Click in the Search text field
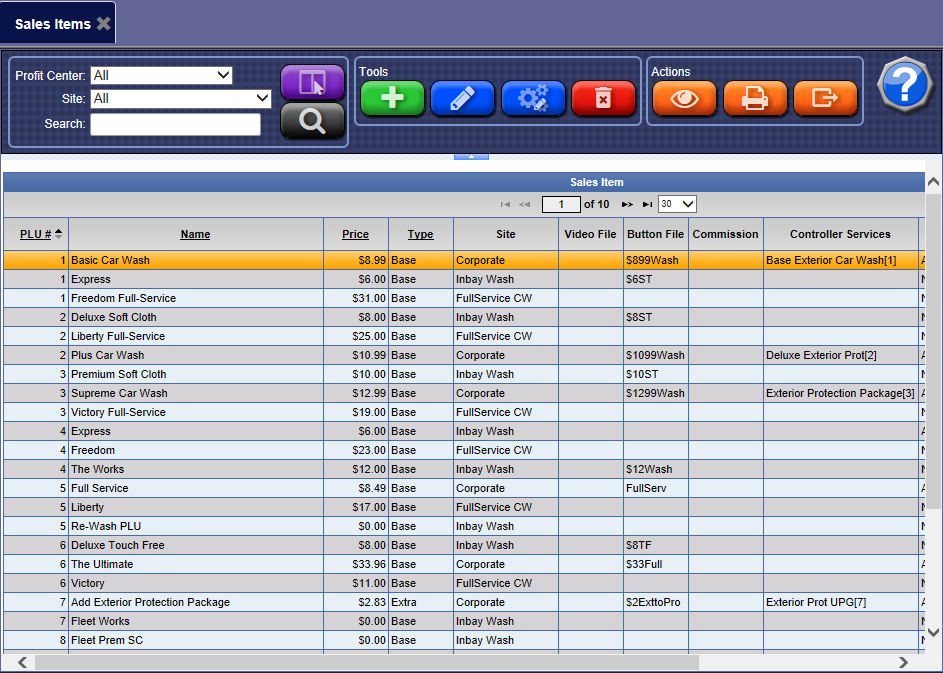 pos(175,124)
